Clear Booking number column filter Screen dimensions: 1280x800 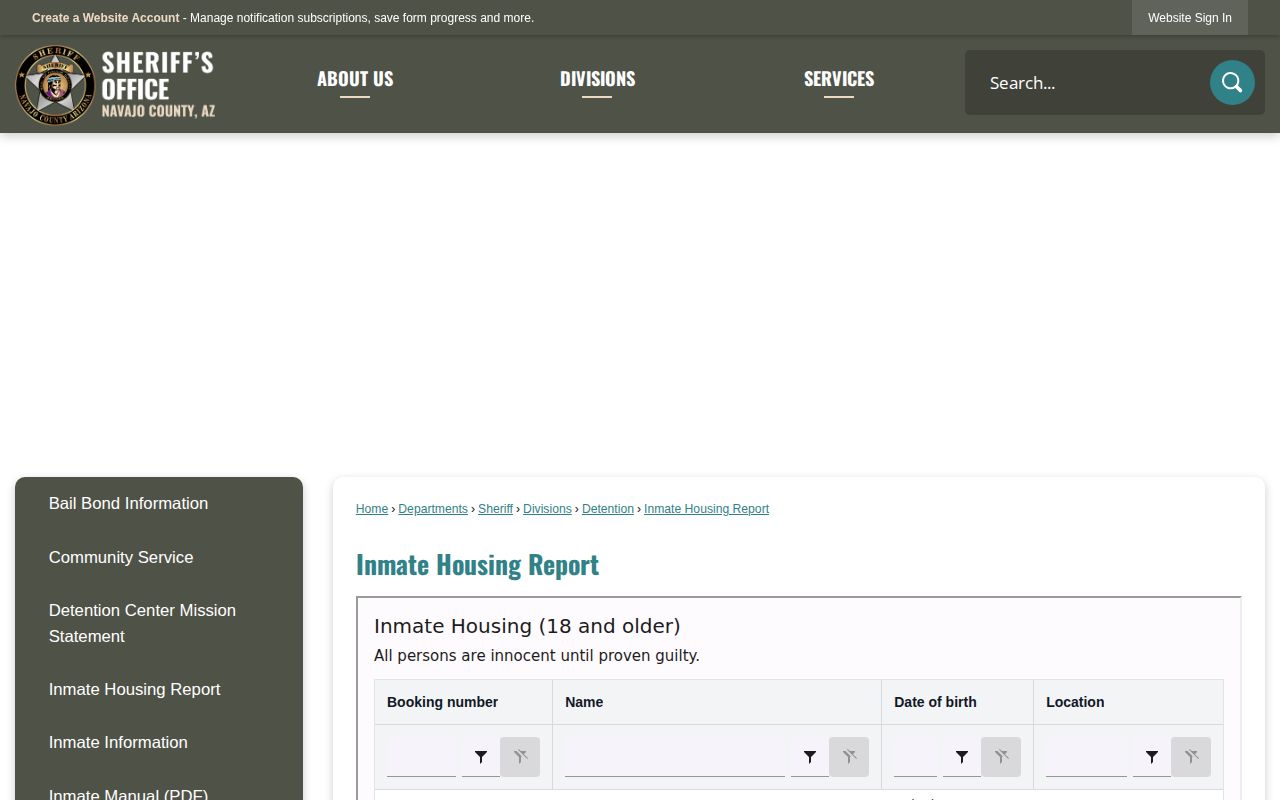point(520,757)
